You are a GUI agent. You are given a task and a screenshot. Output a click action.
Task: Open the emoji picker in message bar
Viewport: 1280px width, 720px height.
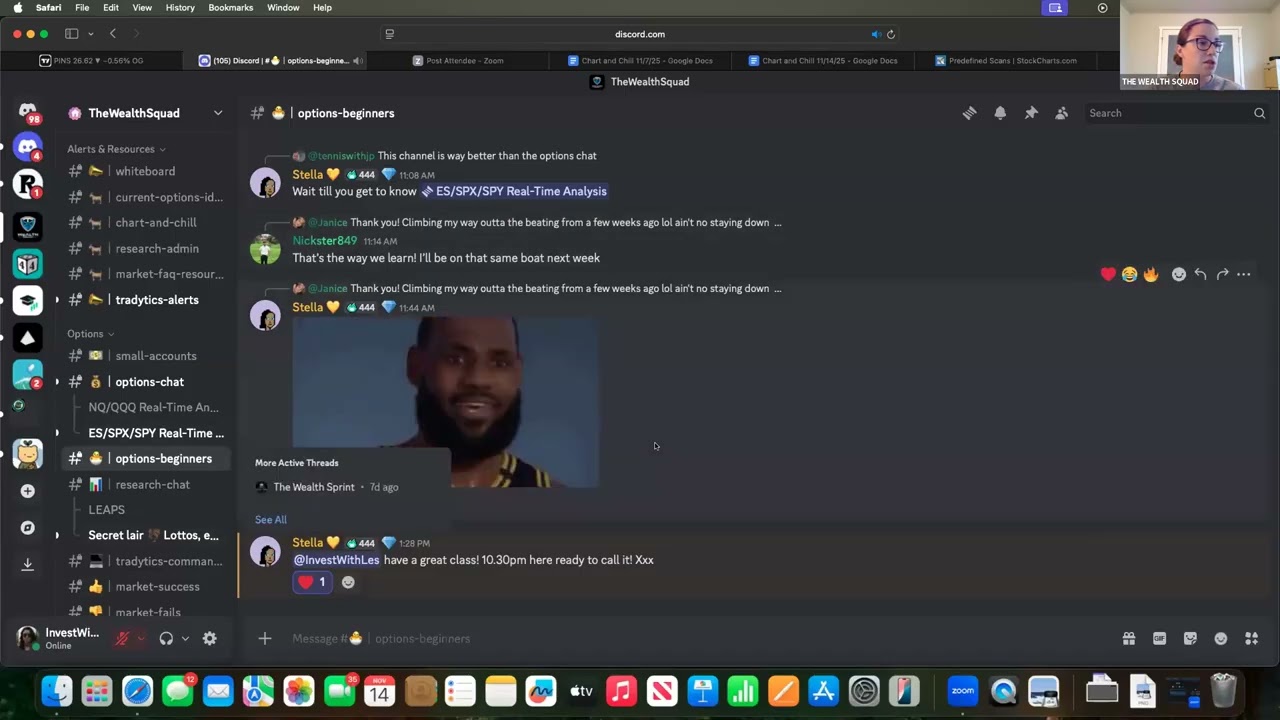pos(1221,638)
